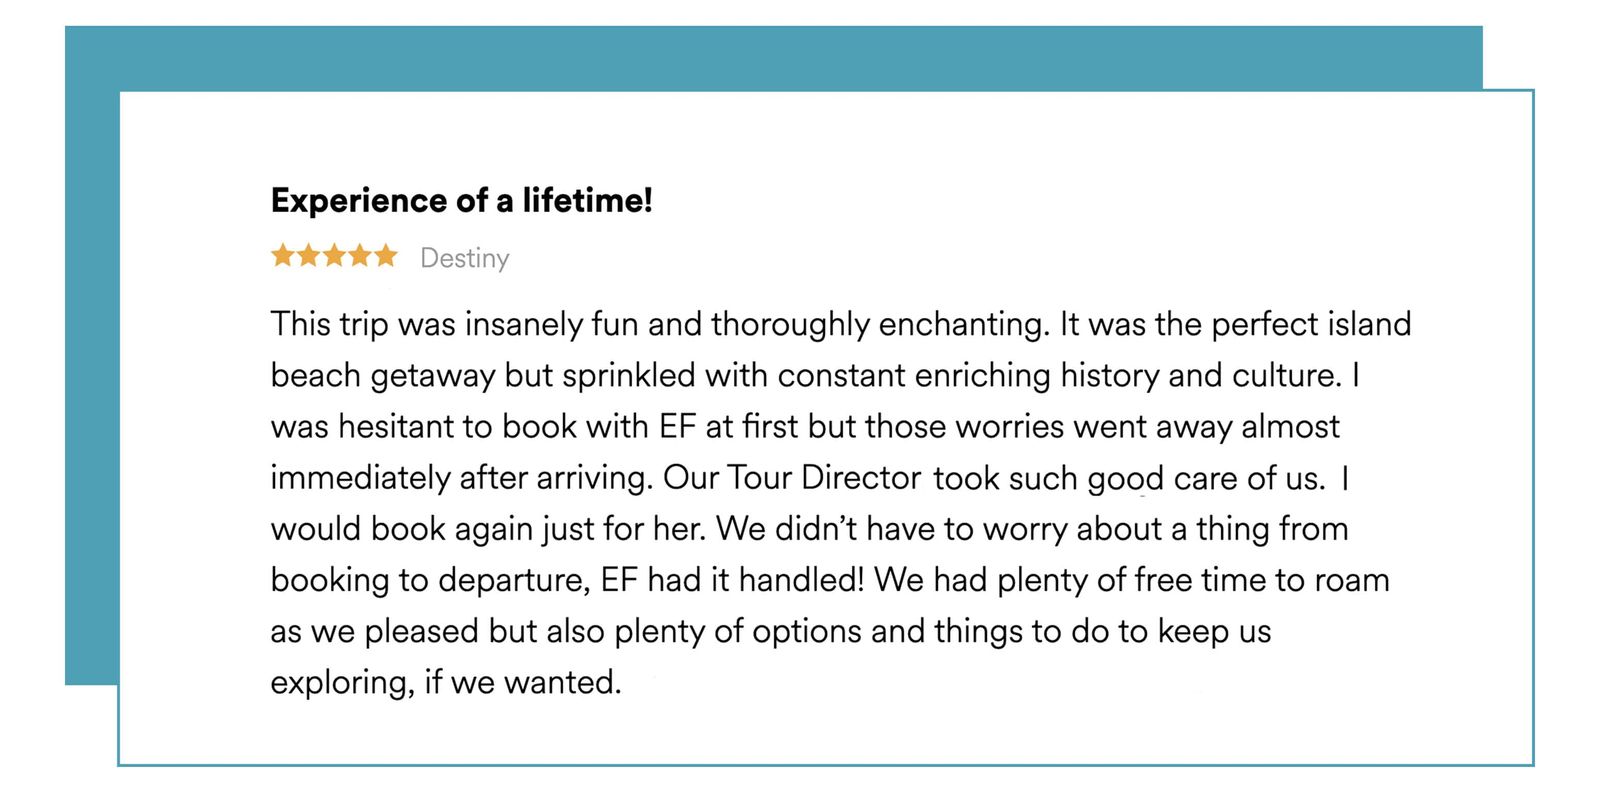Image resolution: width=1600 pixels, height=800 pixels.
Task: Click 'beach getaway' in the review text
Action: click(x=383, y=375)
